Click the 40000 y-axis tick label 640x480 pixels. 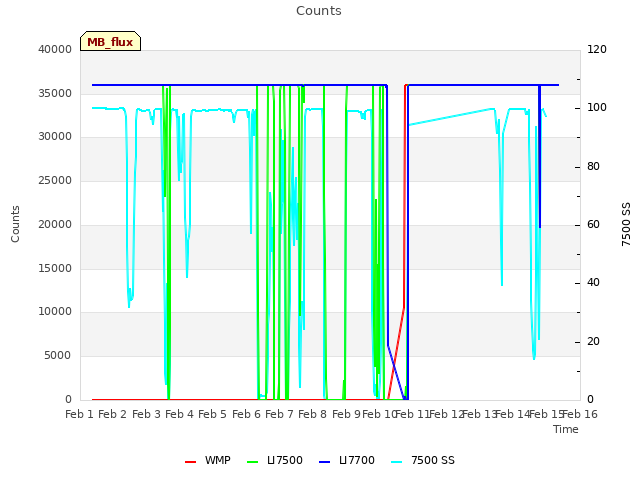pyautogui.click(x=55, y=49)
